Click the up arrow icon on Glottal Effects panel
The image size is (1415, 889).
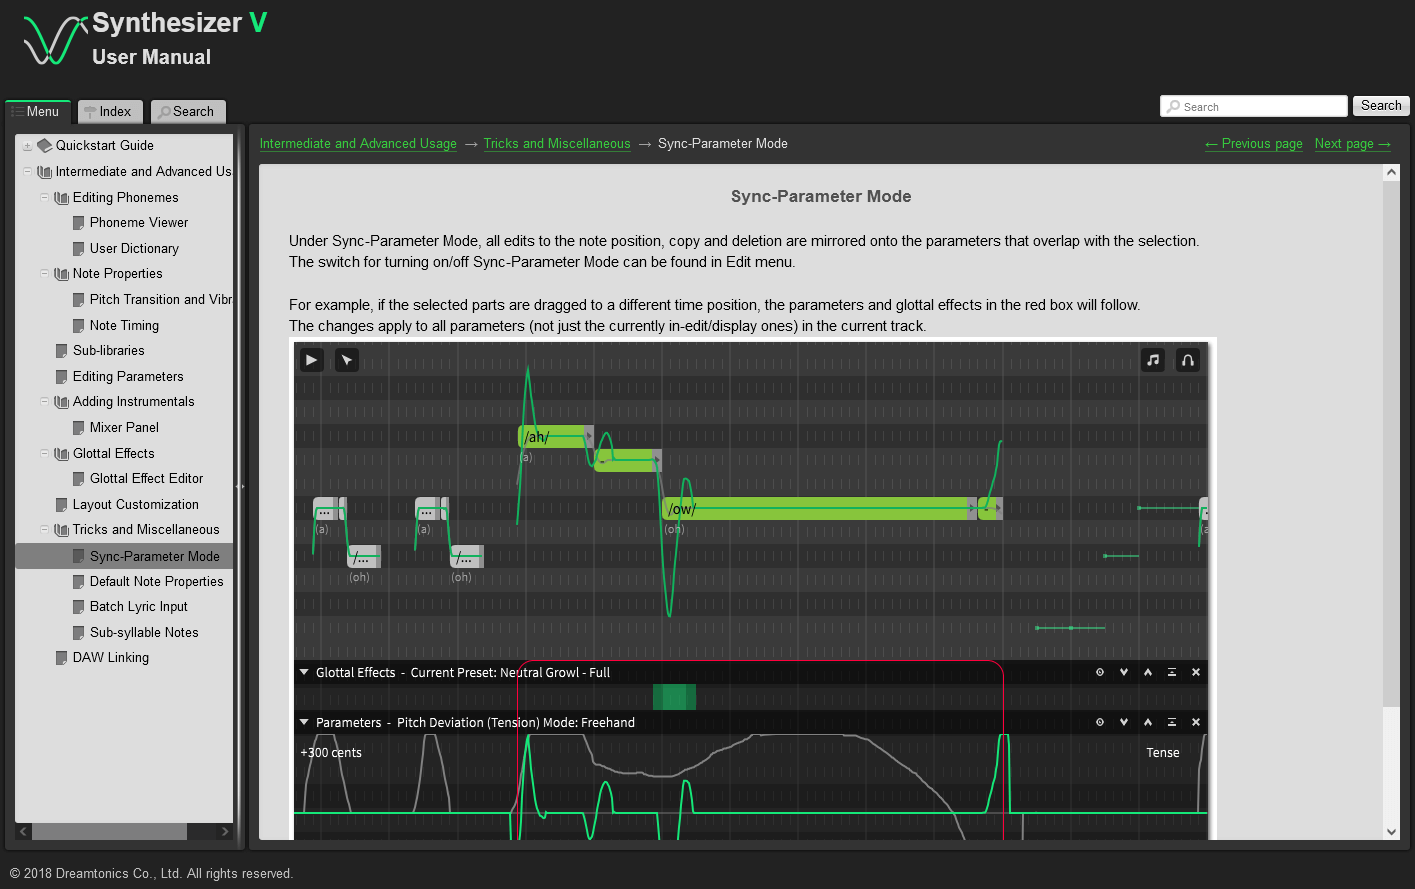click(x=1148, y=672)
